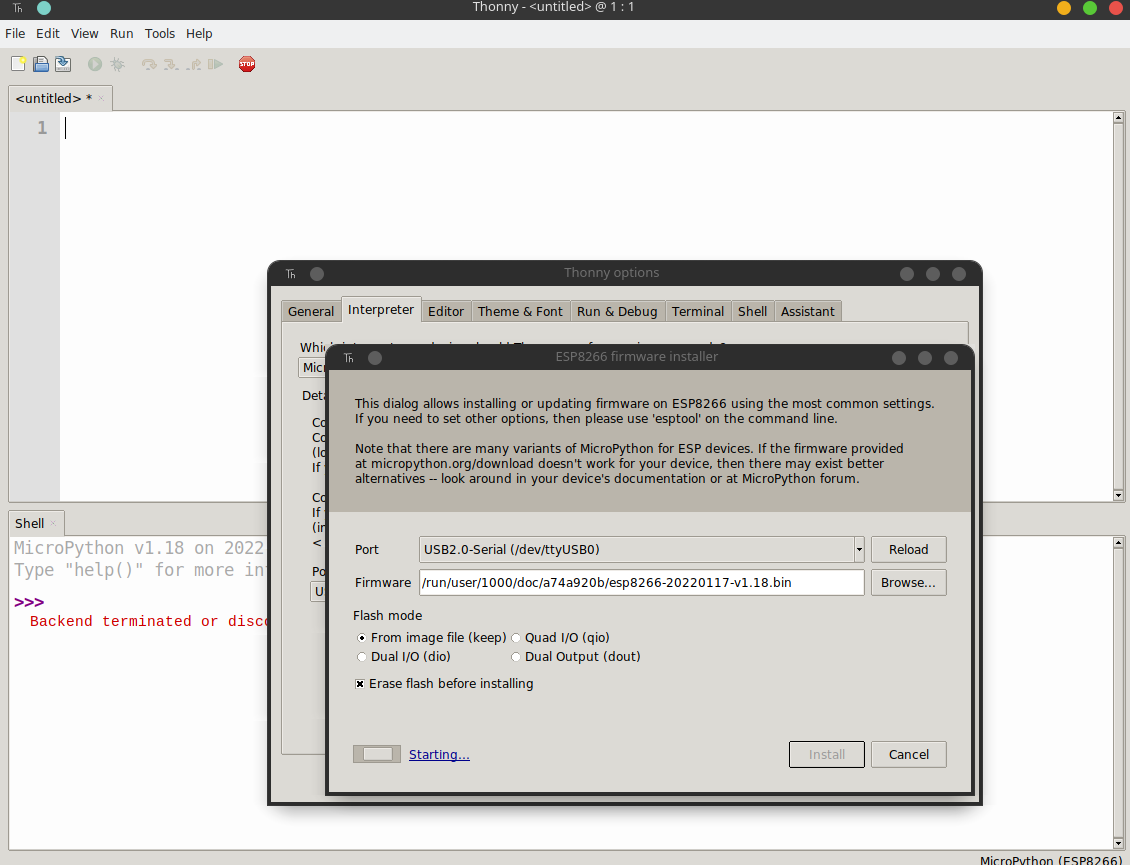Click the Firmware file path field

(x=641, y=583)
